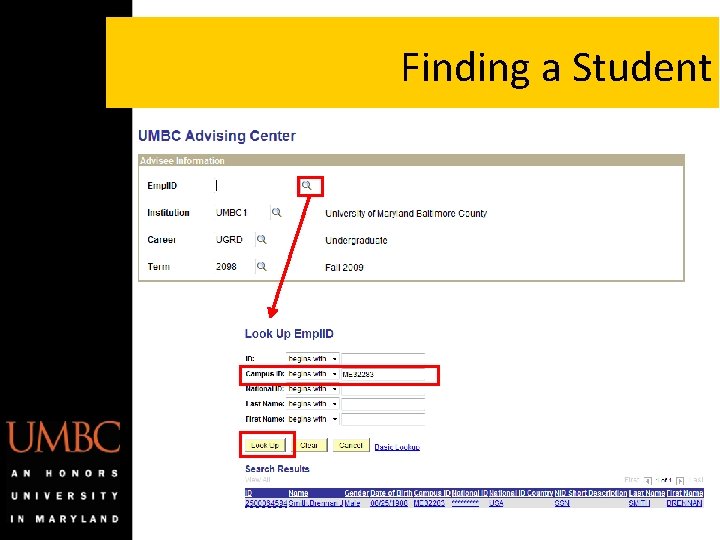The height and width of the screenshot is (540, 720).
Task: Open the Basic Lookup link
Action: pyautogui.click(x=397, y=447)
